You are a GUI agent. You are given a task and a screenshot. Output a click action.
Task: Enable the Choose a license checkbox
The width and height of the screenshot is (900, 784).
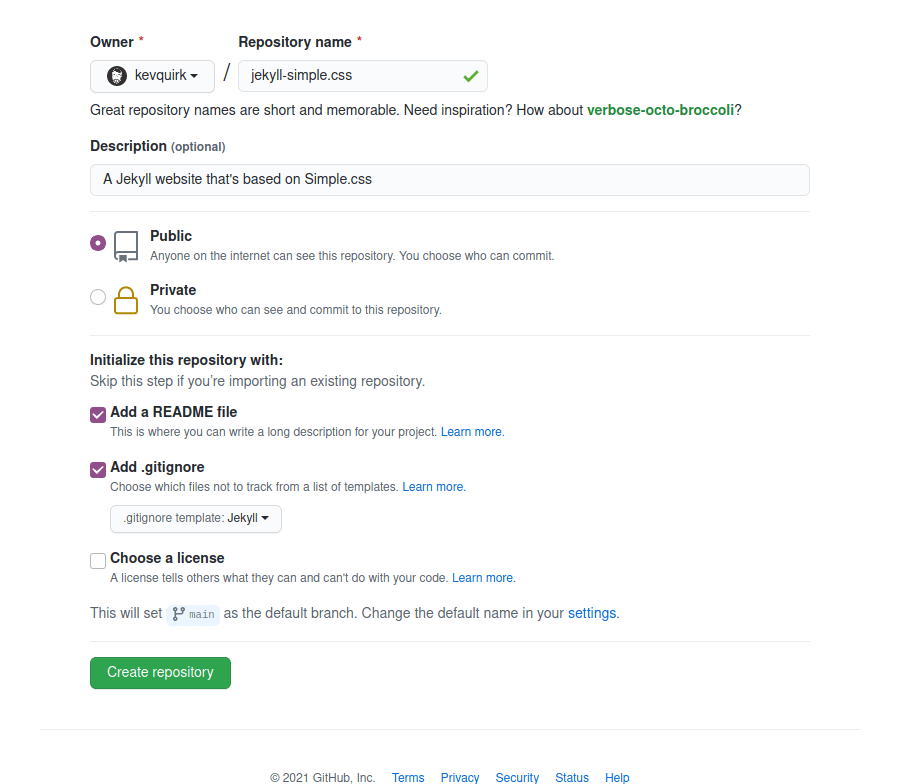97,560
